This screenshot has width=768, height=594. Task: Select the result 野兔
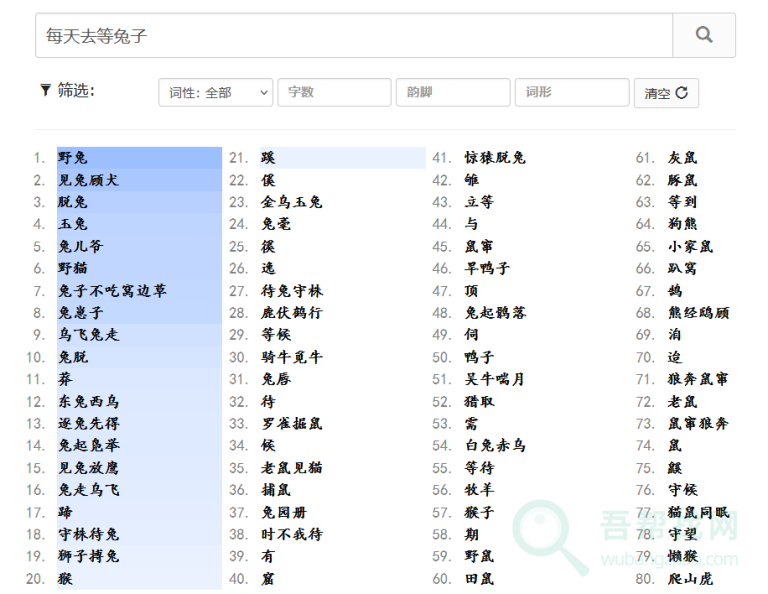(73, 158)
